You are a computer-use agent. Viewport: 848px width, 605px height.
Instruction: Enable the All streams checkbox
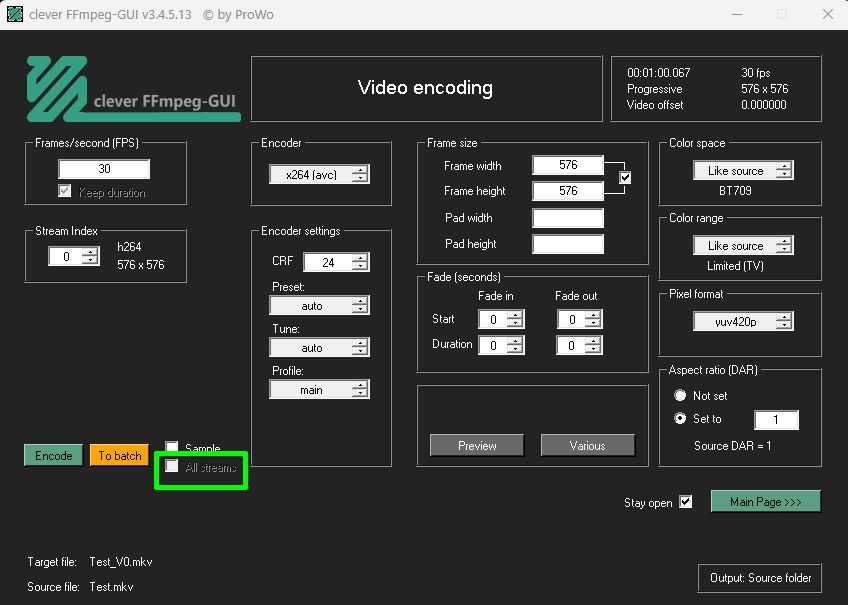[x=171, y=466]
